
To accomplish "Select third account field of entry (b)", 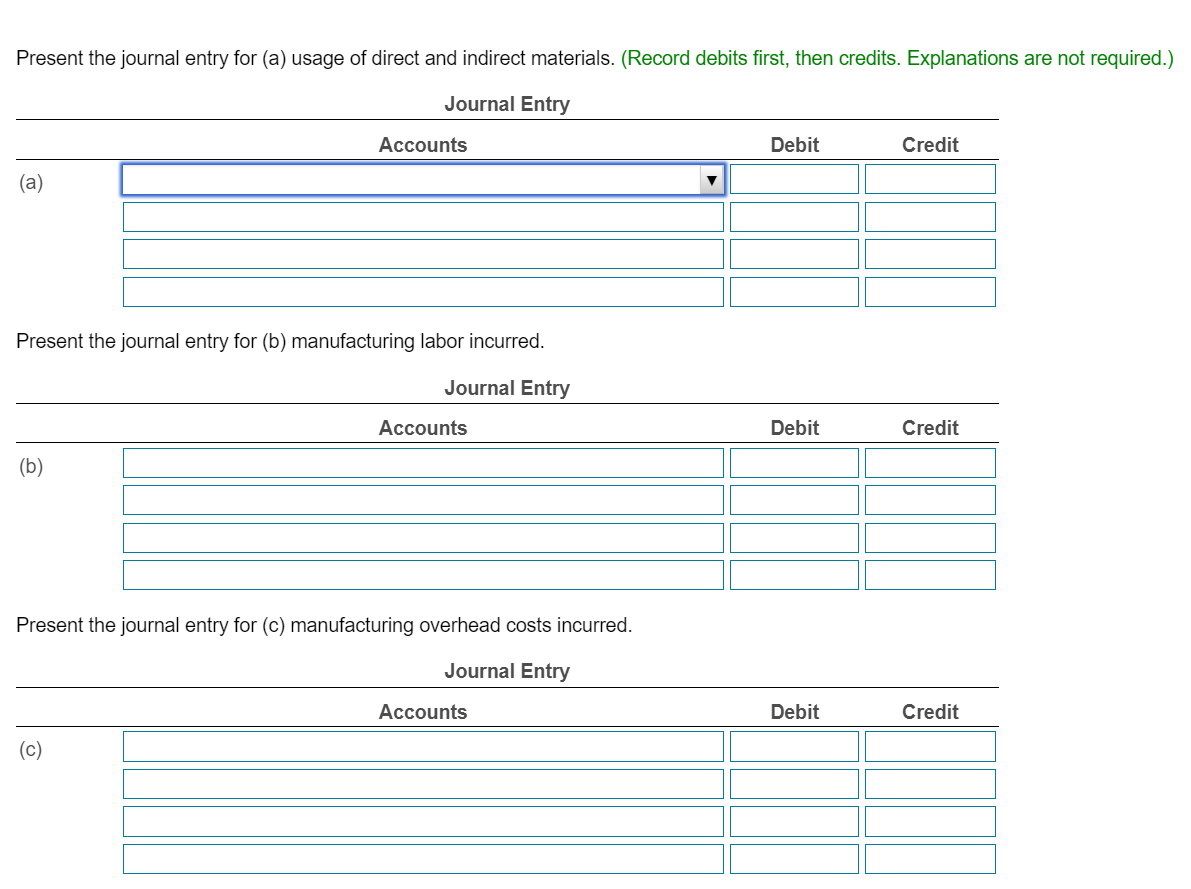I will click(423, 538).
